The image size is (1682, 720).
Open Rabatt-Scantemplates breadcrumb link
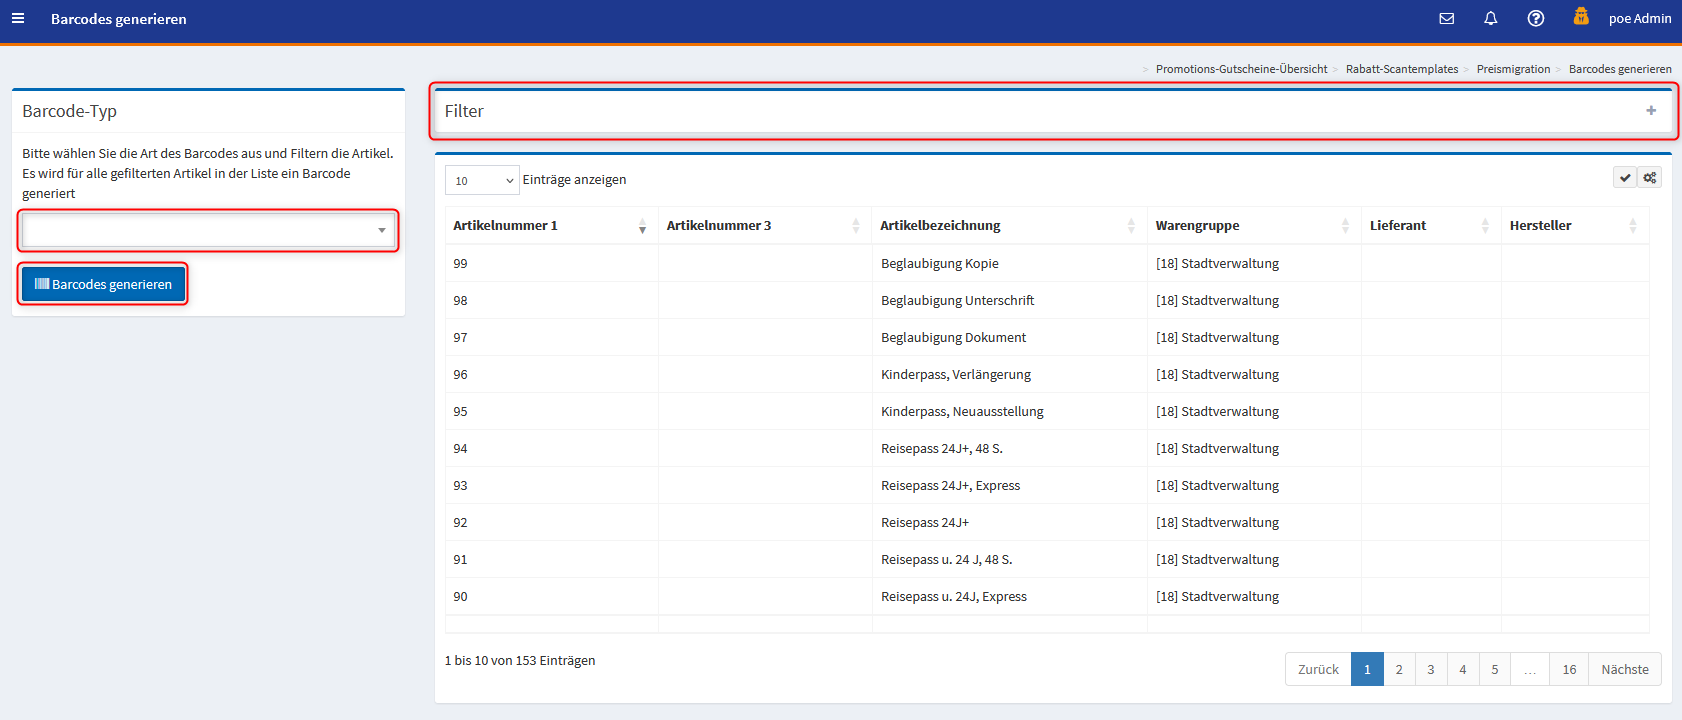pos(1401,69)
